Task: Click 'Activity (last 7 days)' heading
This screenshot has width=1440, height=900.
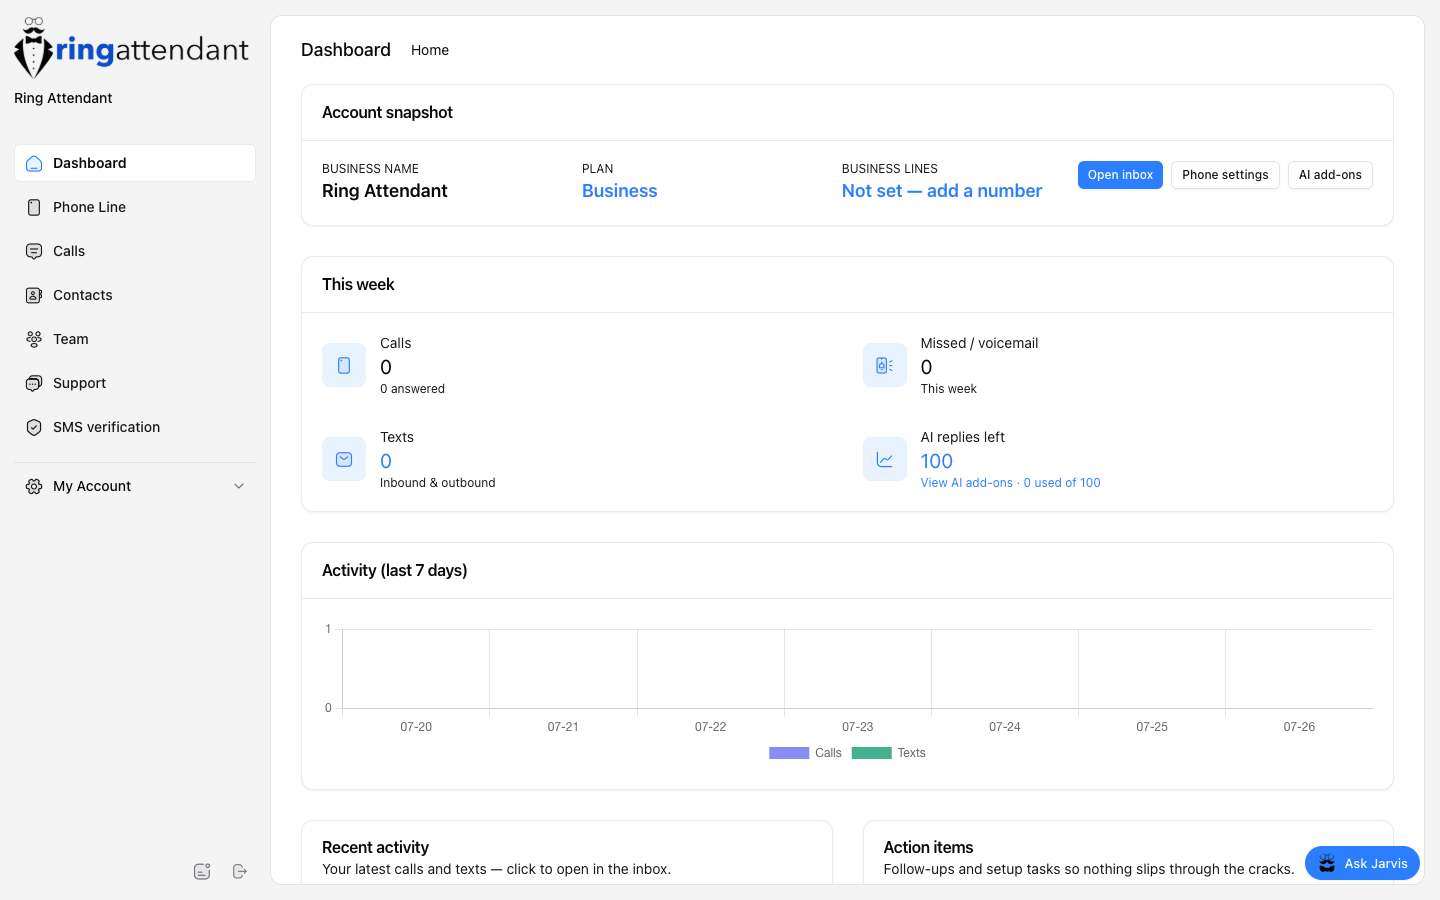Action: [x=395, y=571]
